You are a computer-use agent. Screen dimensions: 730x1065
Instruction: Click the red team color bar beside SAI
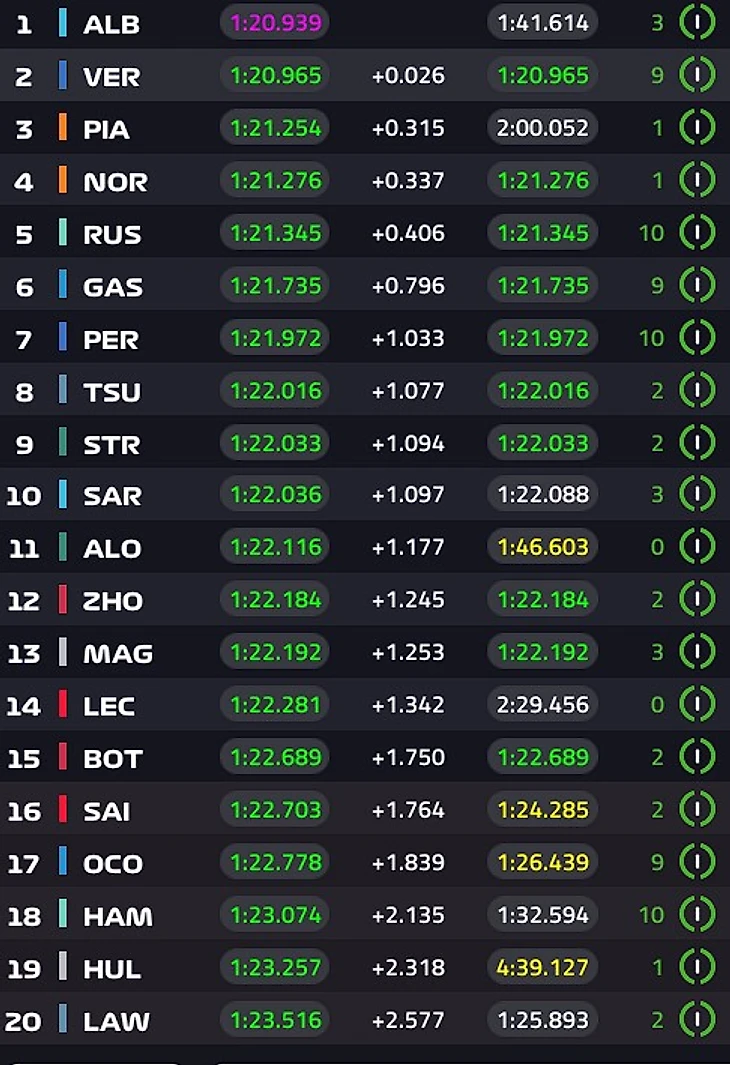pos(63,810)
